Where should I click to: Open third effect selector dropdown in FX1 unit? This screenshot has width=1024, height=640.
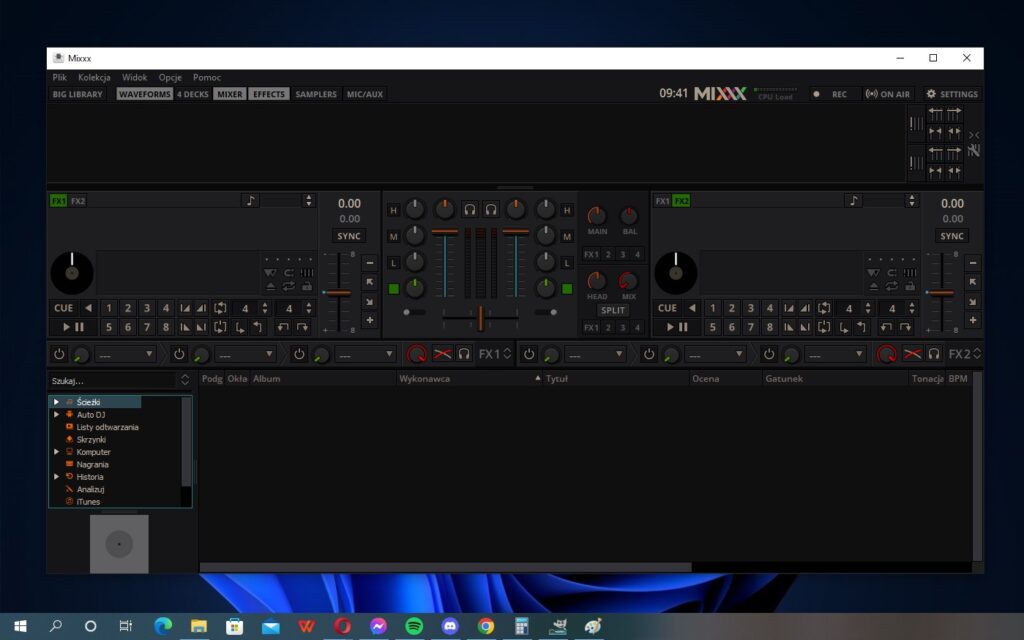click(365, 354)
